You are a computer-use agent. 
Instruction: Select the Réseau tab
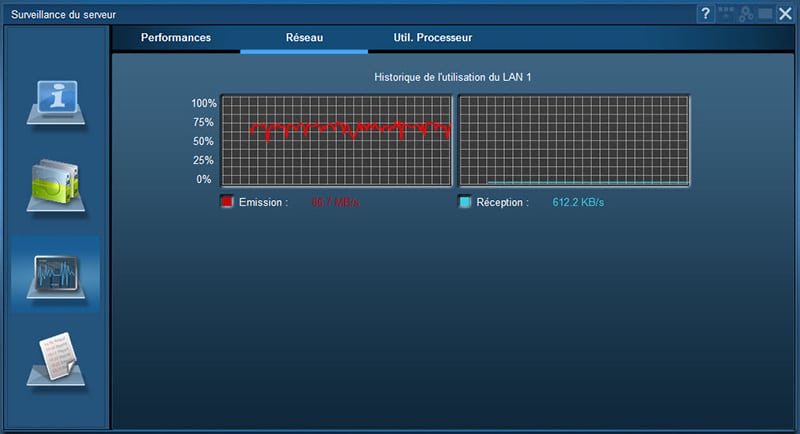click(x=304, y=38)
